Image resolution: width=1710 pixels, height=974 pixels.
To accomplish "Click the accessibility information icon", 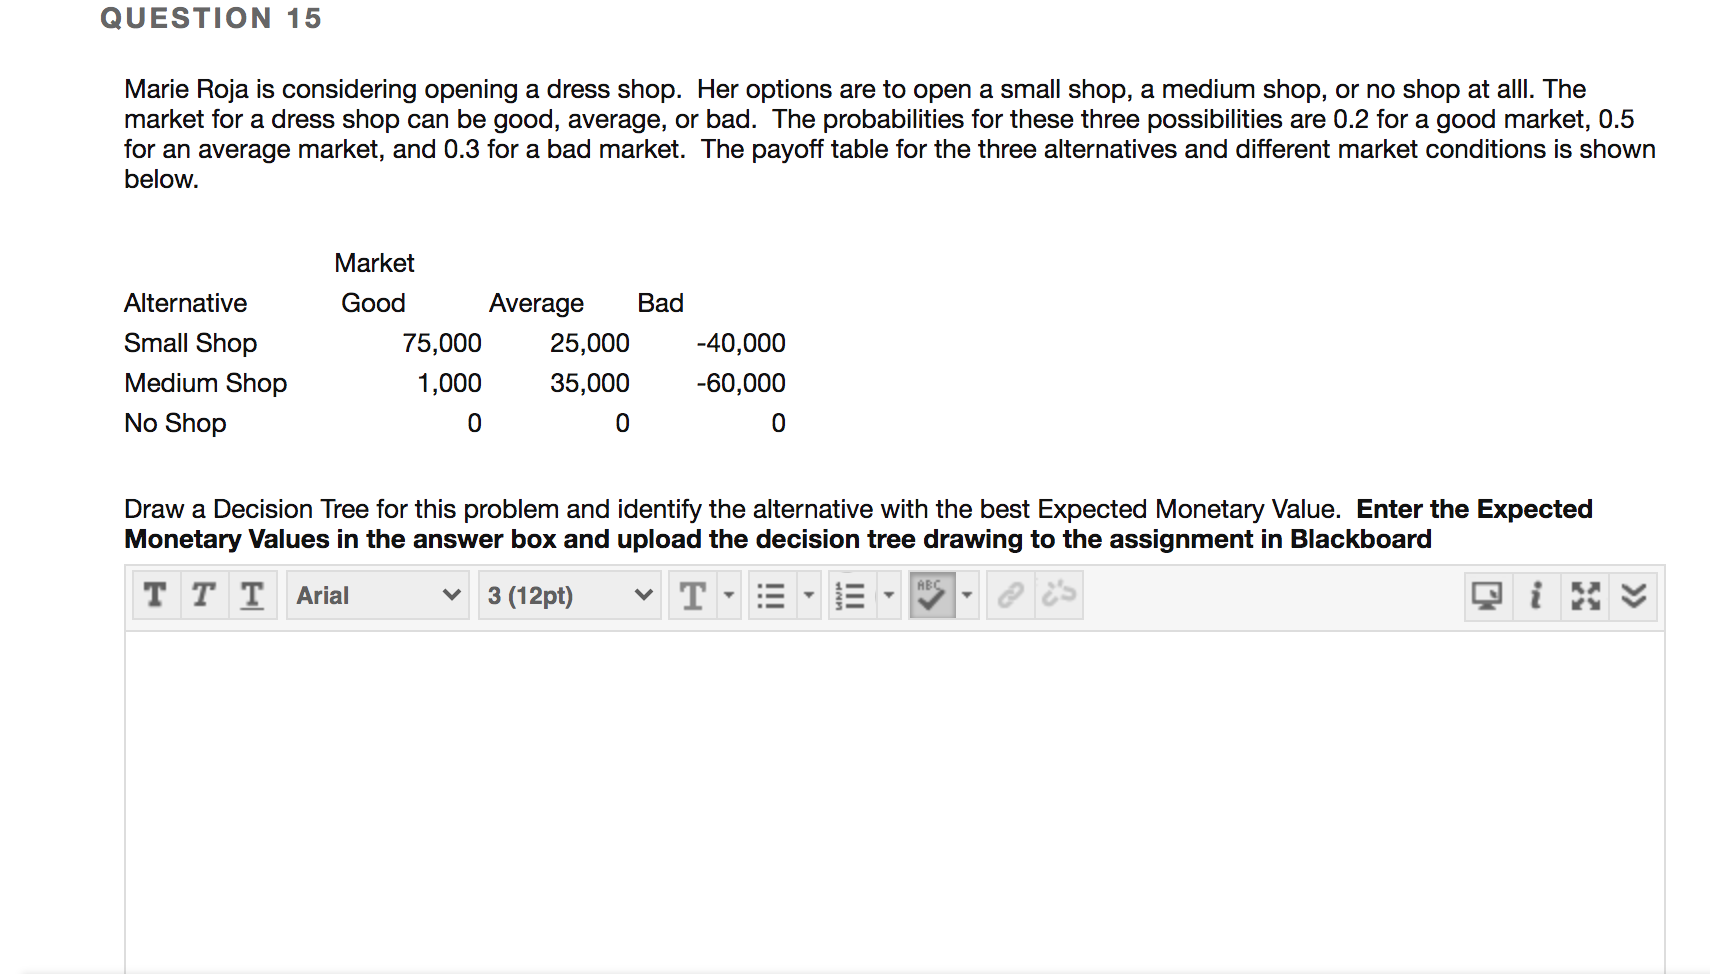I will (1536, 595).
